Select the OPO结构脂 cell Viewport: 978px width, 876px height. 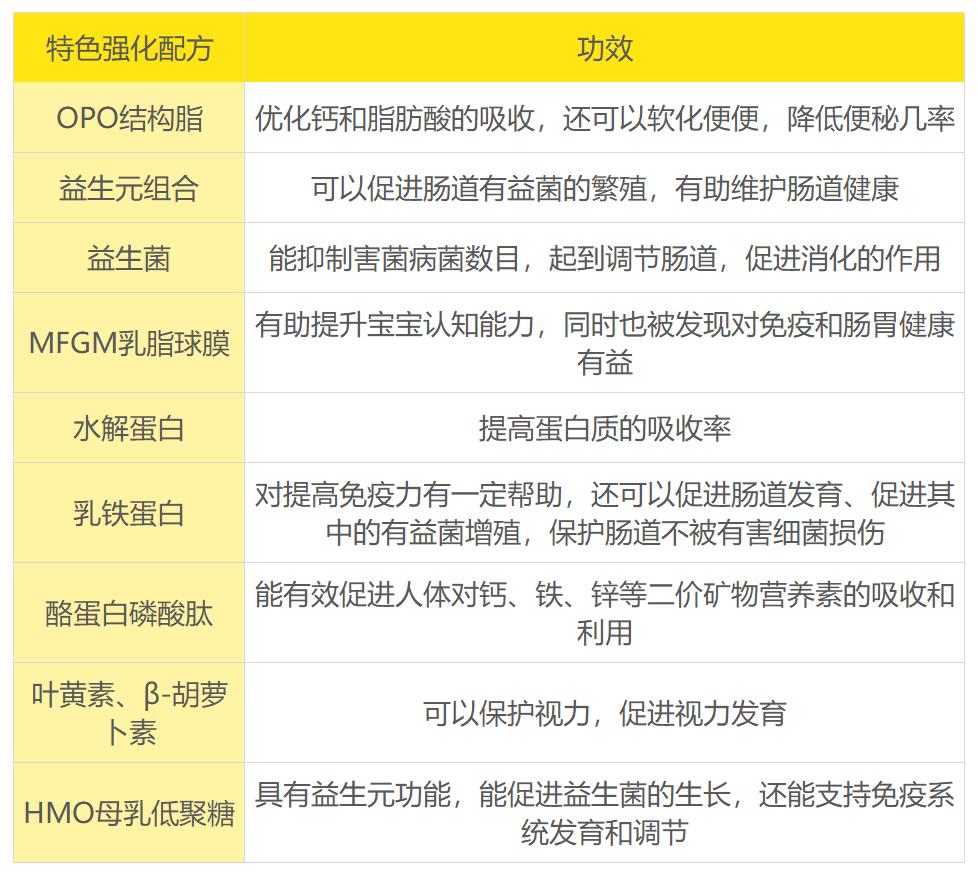tap(129, 118)
